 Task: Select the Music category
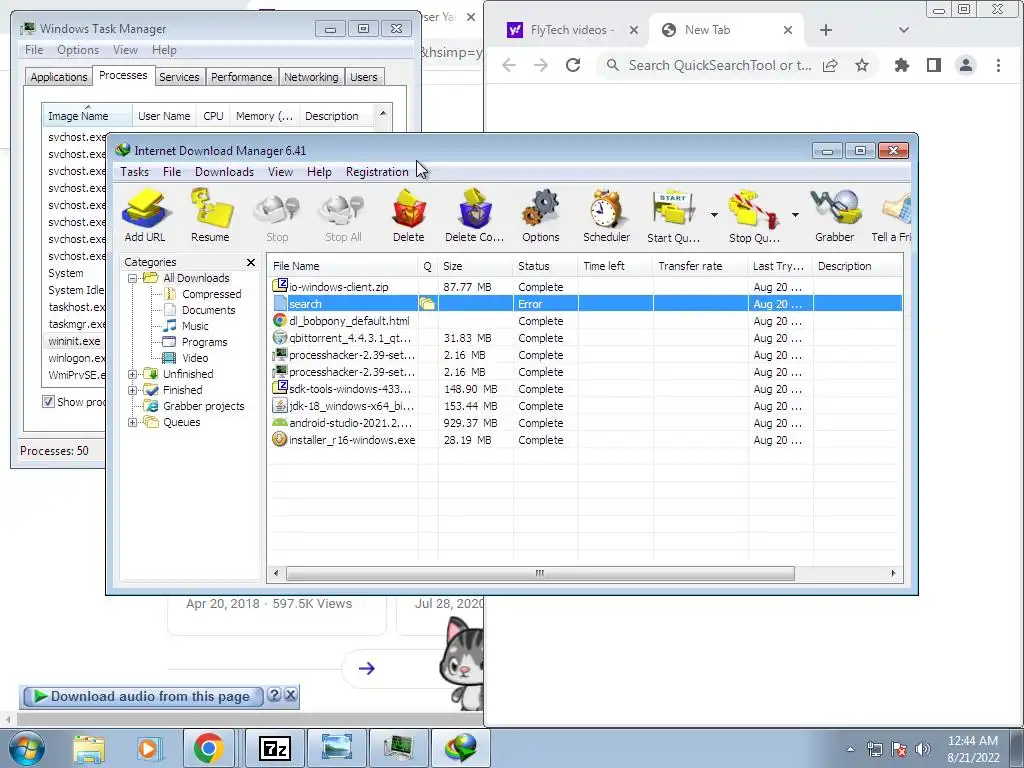(195, 326)
